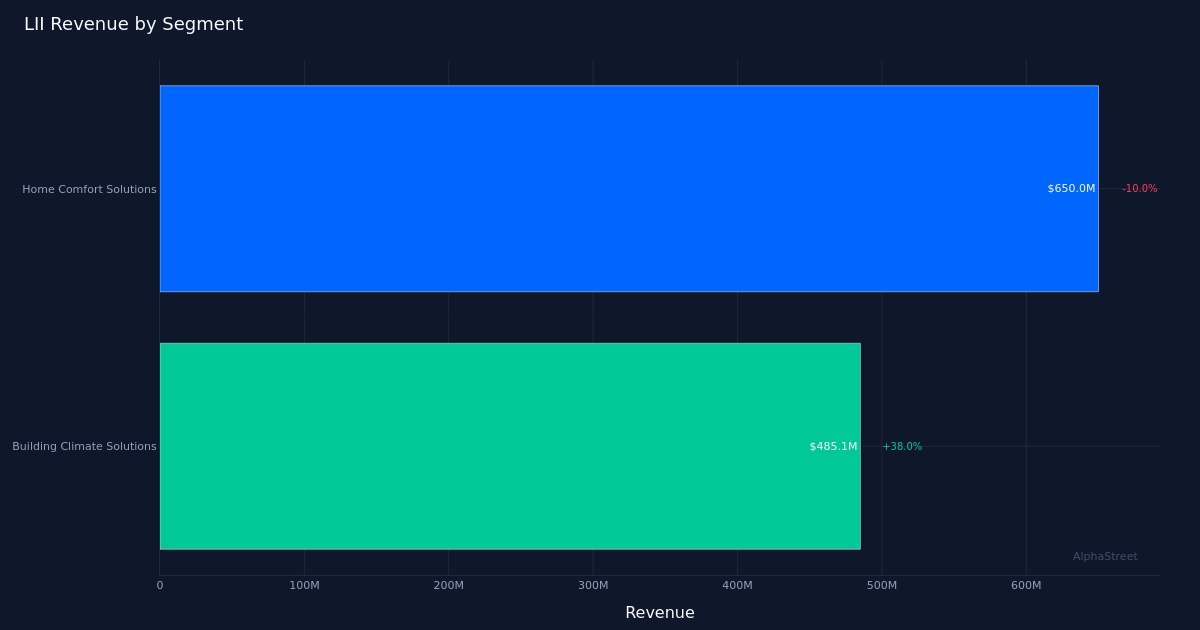Click the red -10.0% change indicator
This screenshot has width=1200, height=630.
click(x=1139, y=188)
